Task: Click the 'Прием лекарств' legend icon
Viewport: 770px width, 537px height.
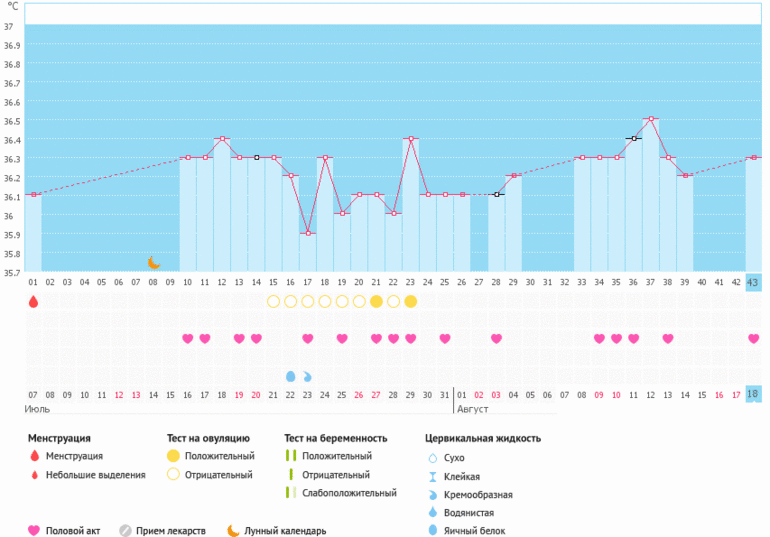Action: (x=126, y=531)
